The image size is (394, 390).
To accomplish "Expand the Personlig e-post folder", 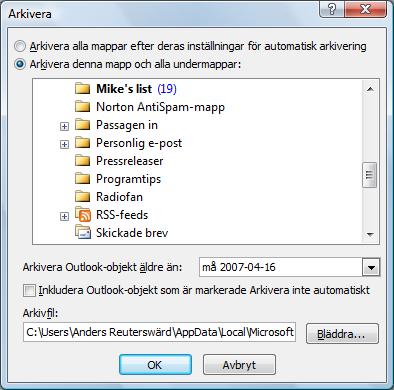I will [64, 144].
